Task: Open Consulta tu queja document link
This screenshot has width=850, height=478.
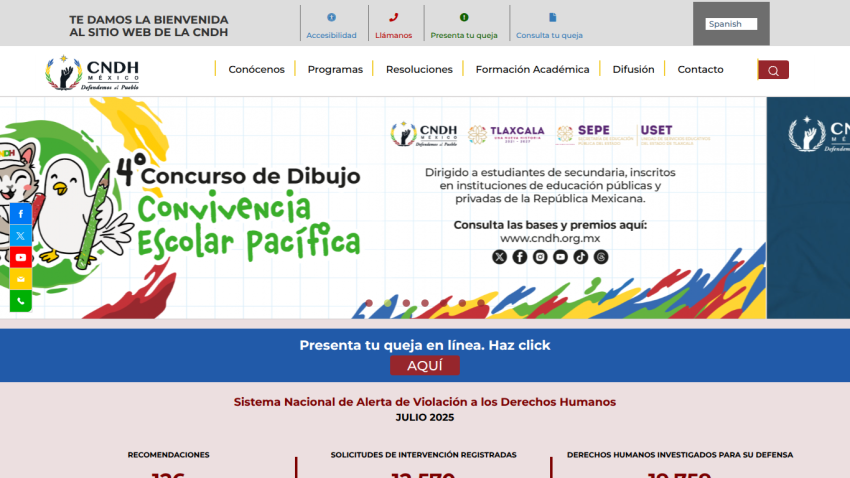Action: (549, 25)
